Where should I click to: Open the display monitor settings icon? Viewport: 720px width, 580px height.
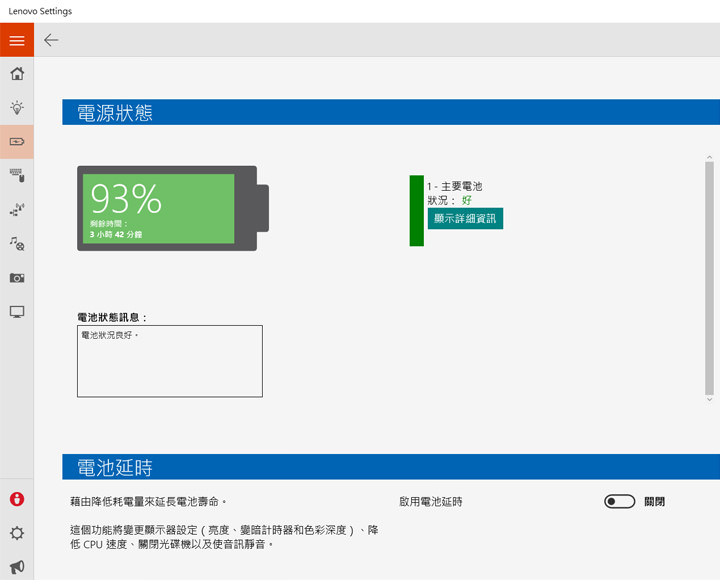tap(17, 312)
